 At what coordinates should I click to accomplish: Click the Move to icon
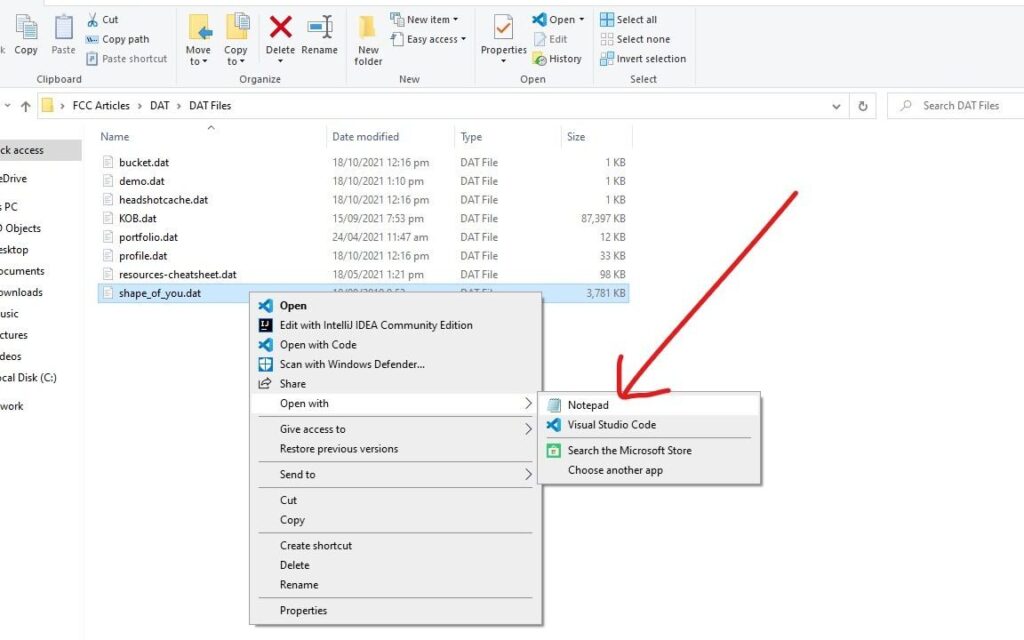(x=198, y=30)
